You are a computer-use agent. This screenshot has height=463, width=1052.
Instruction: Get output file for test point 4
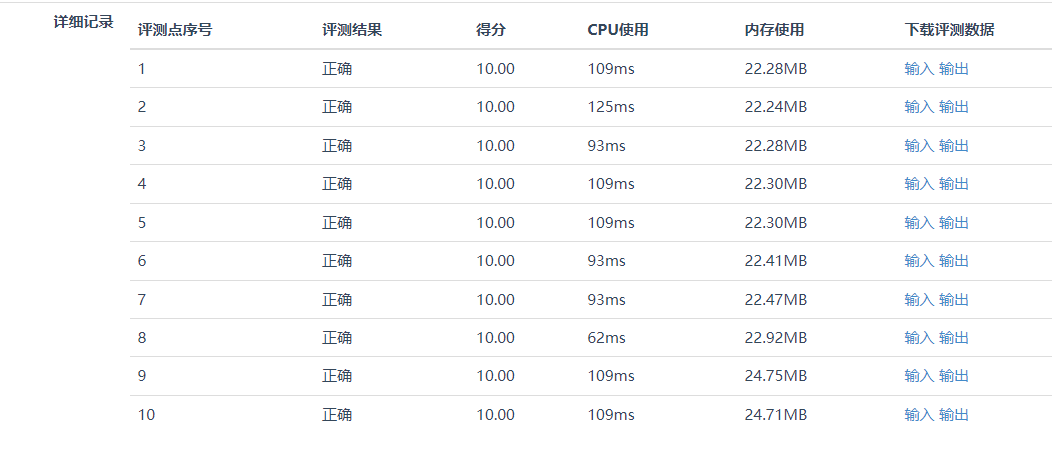(x=954, y=184)
